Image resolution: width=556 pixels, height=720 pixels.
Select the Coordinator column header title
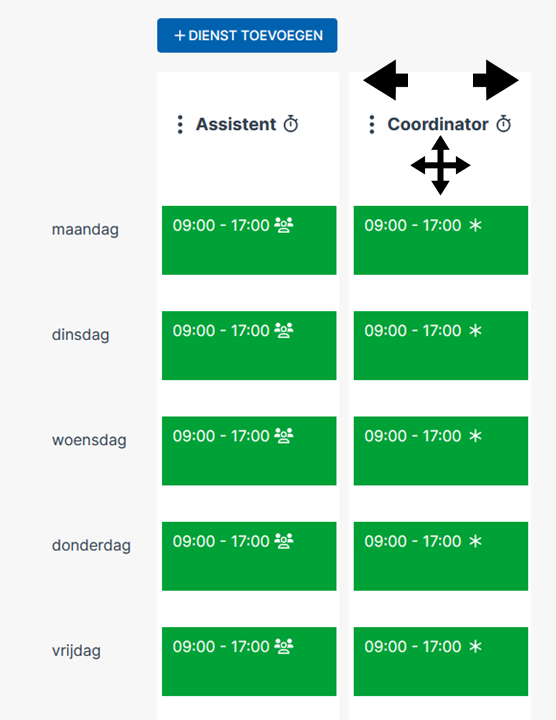[x=438, y=124]
